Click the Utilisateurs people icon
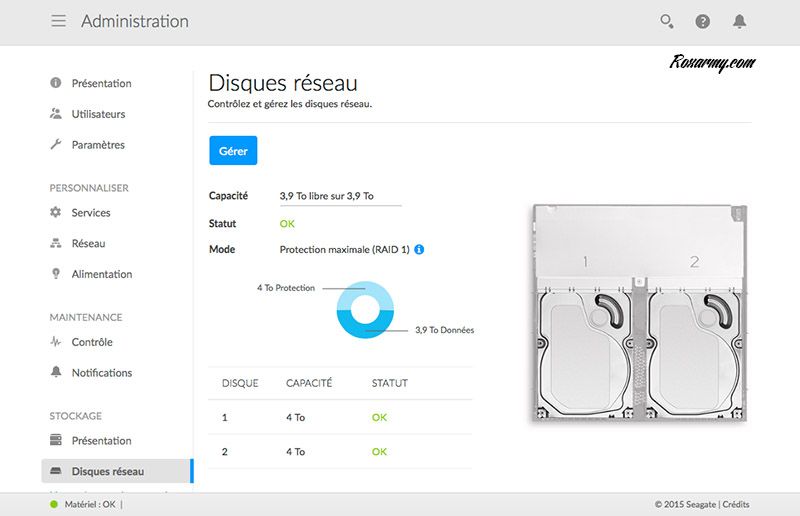 point(56,114)
